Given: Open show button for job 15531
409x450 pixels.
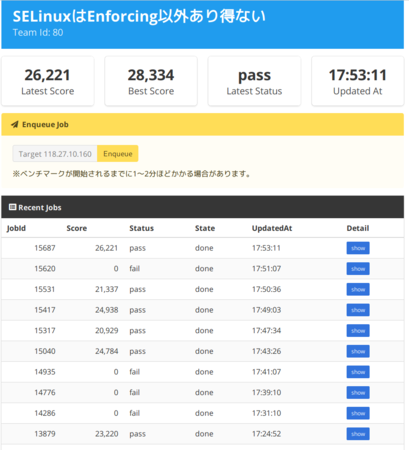Looking at the screenshot, I should pyautogui.click(x=358, y=289).
